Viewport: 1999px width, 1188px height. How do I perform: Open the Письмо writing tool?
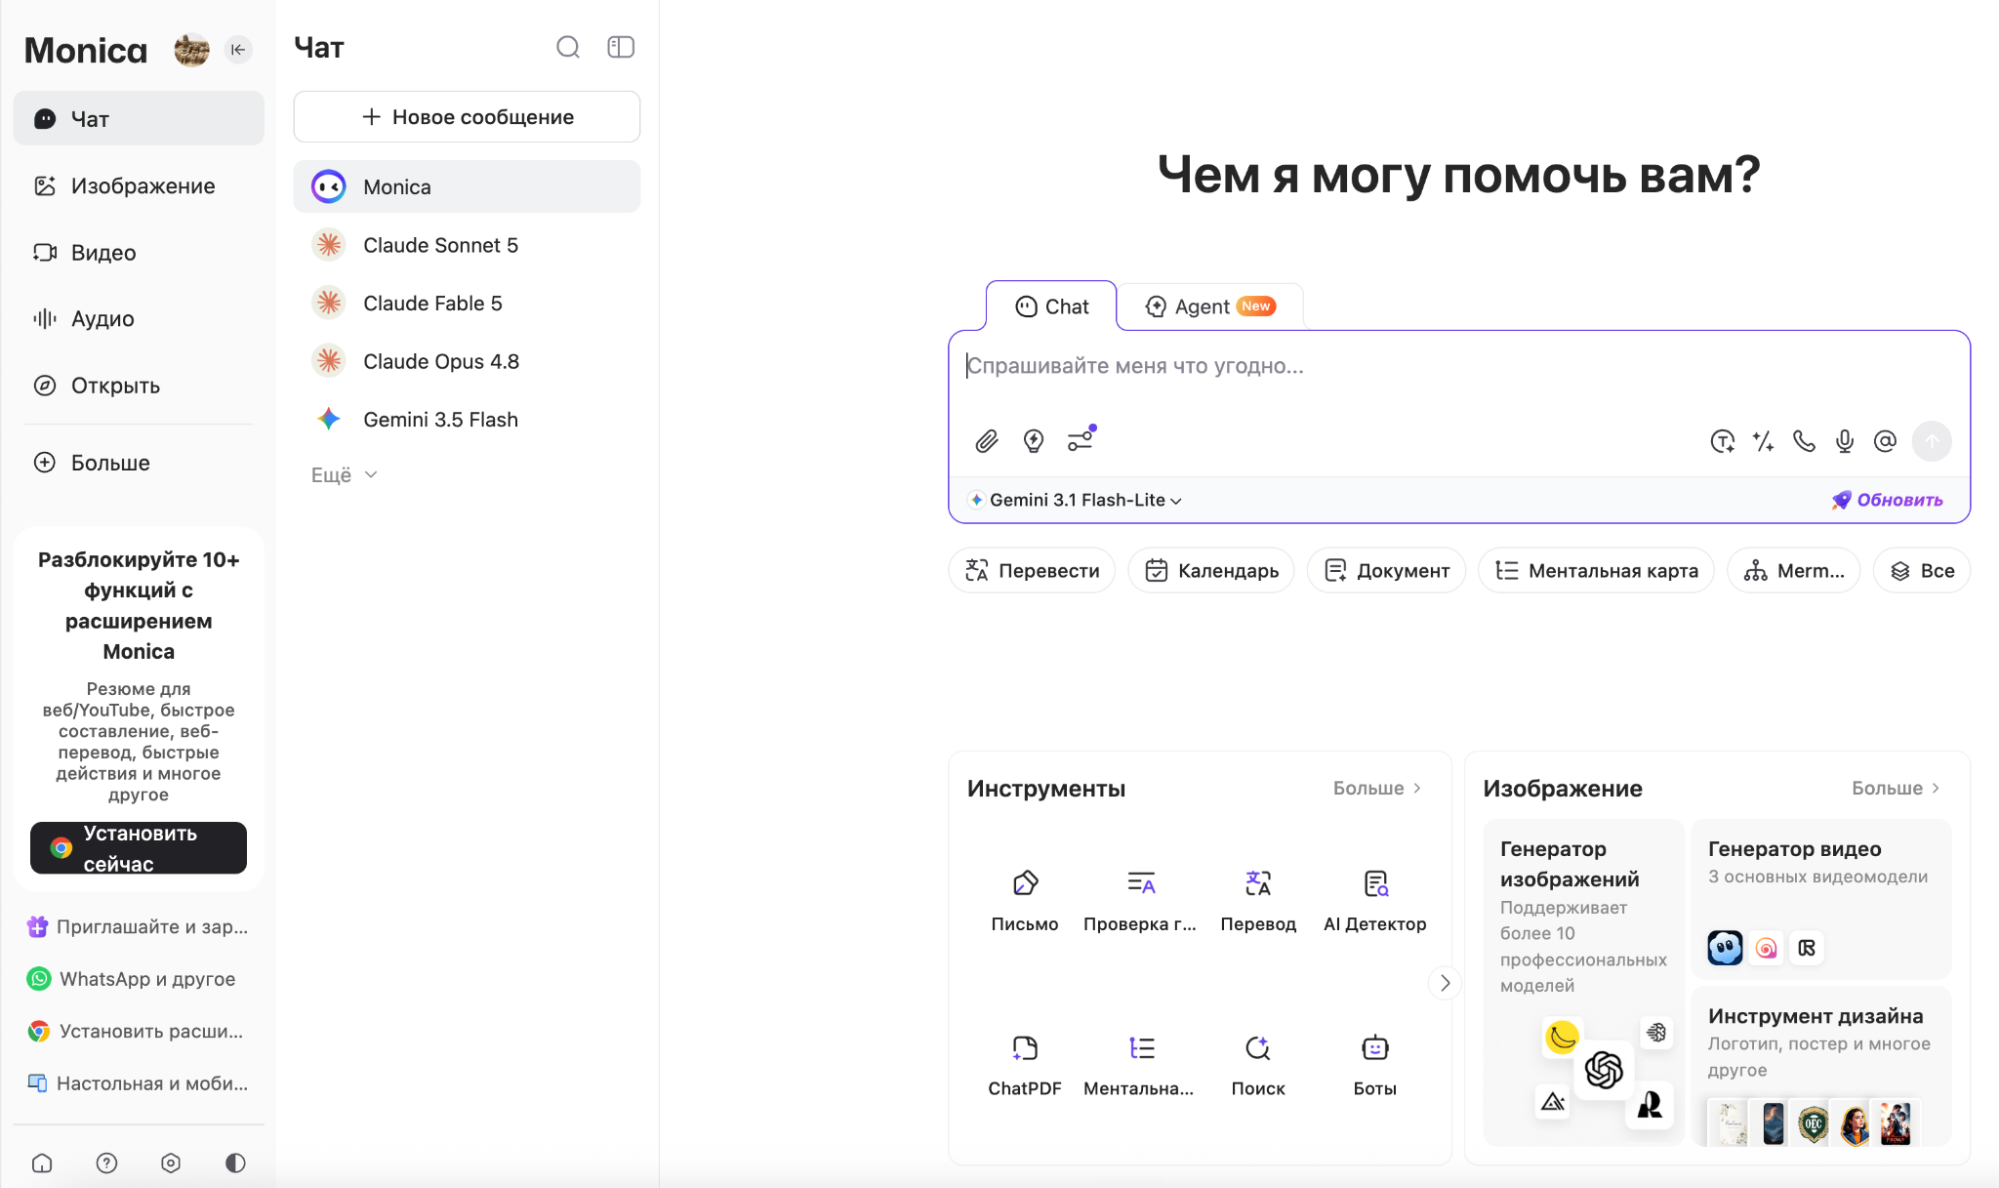(1025, 900)
